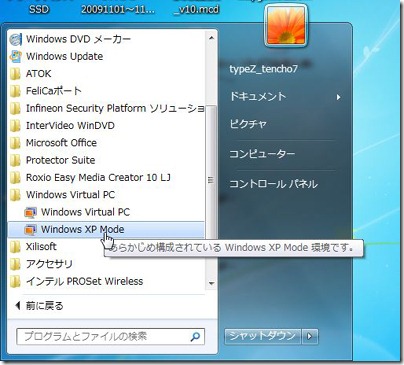The width and height of the screenshot is (404, 365).
Task: Open ドキュメント
Action: (x=258, y=97)
